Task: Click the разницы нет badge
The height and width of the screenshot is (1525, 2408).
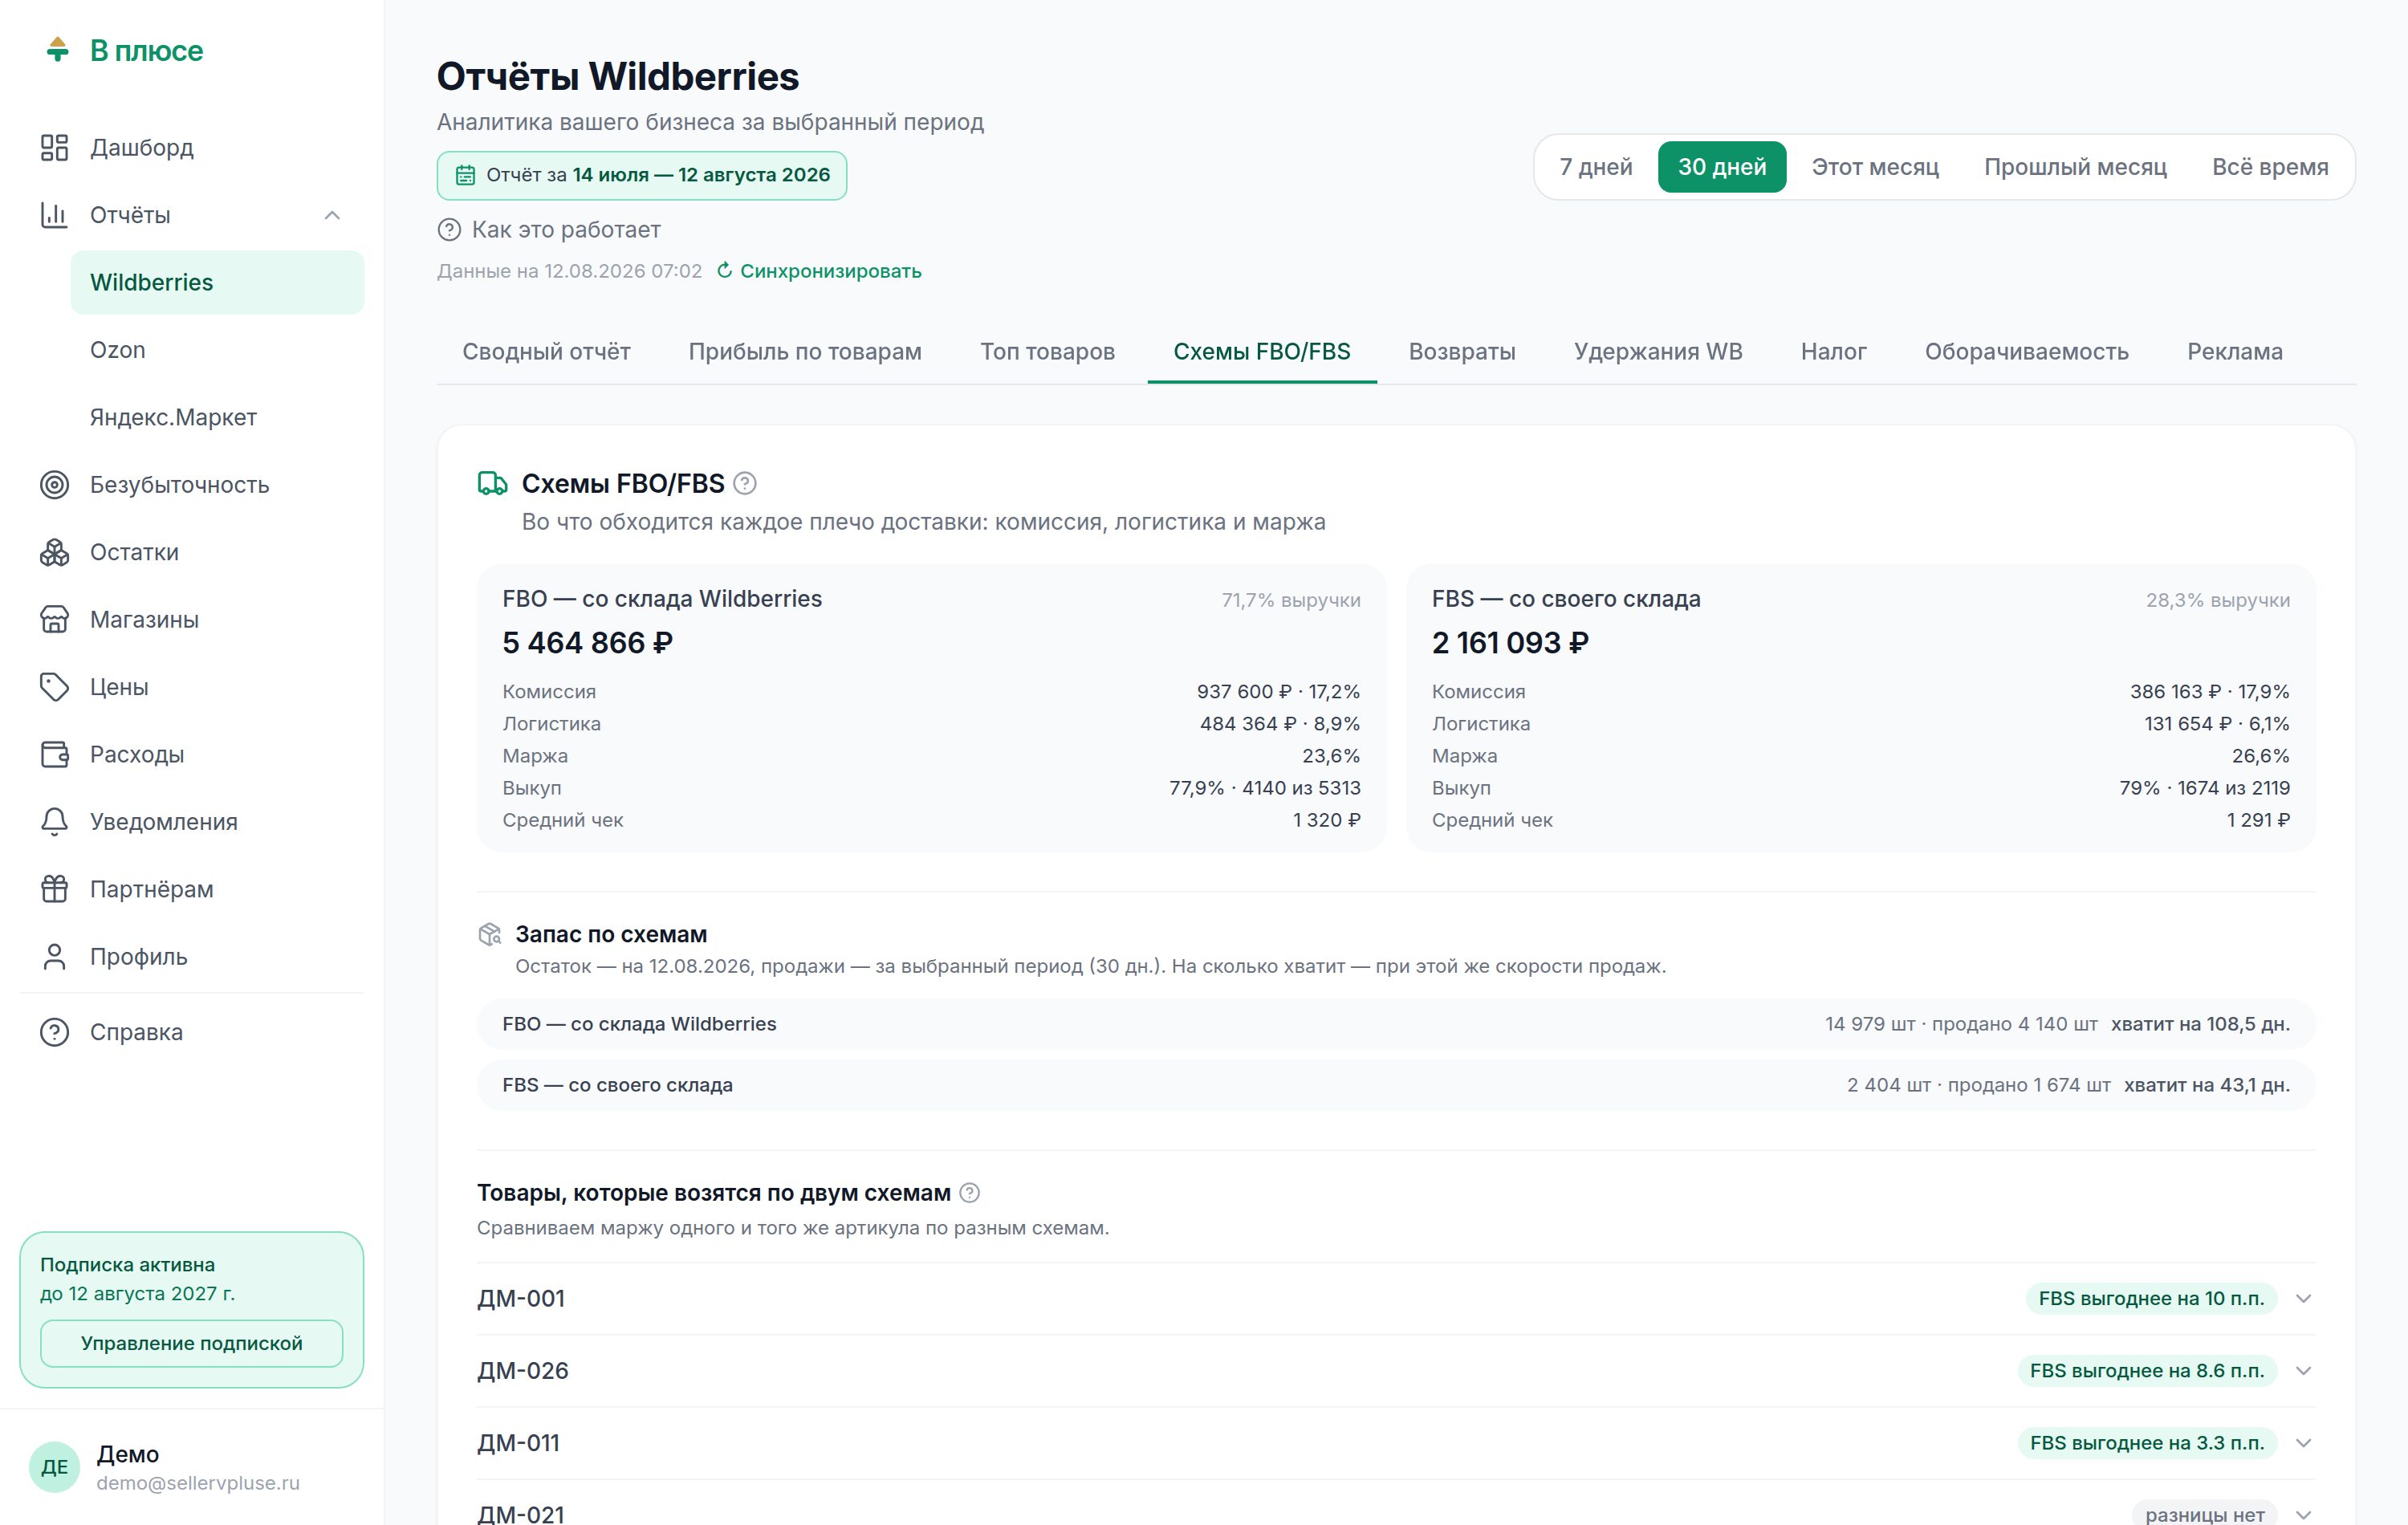Action: tap(2204, 1514)
